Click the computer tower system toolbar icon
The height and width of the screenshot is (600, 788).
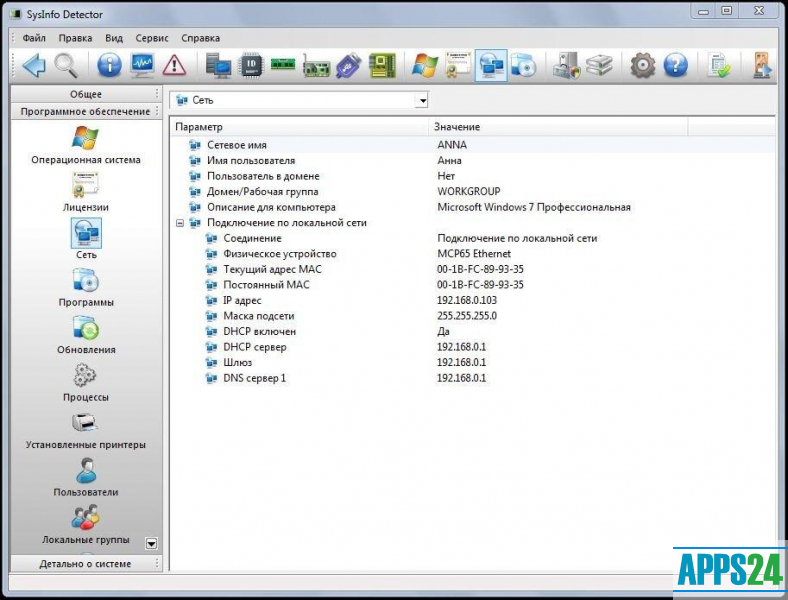pyautogui.click(x=218, y=65)
